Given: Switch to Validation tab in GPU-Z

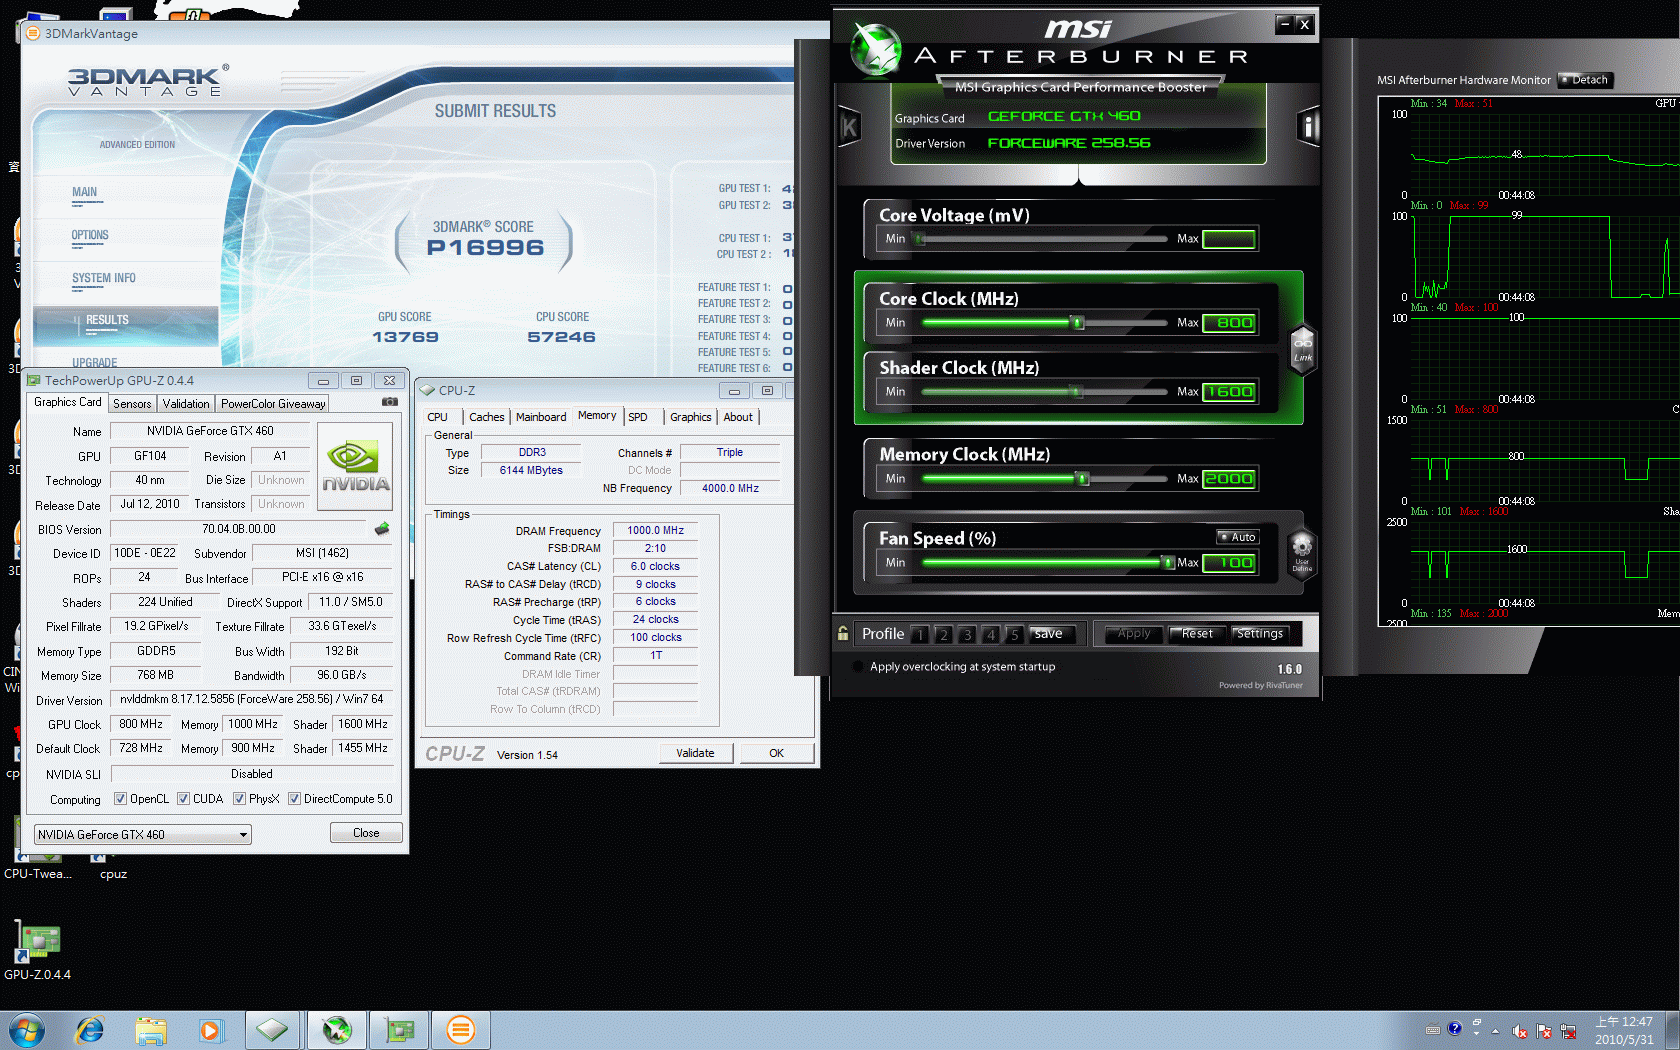Looking at the screenshot, I should pyautogui.click(x=186, y=404).
